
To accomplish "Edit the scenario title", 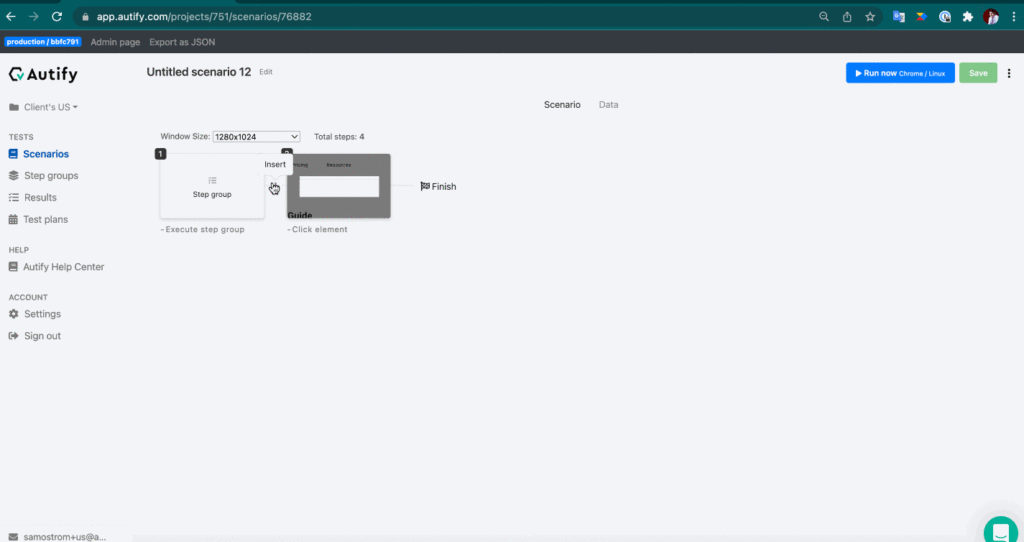I will (x=266, y=72).
